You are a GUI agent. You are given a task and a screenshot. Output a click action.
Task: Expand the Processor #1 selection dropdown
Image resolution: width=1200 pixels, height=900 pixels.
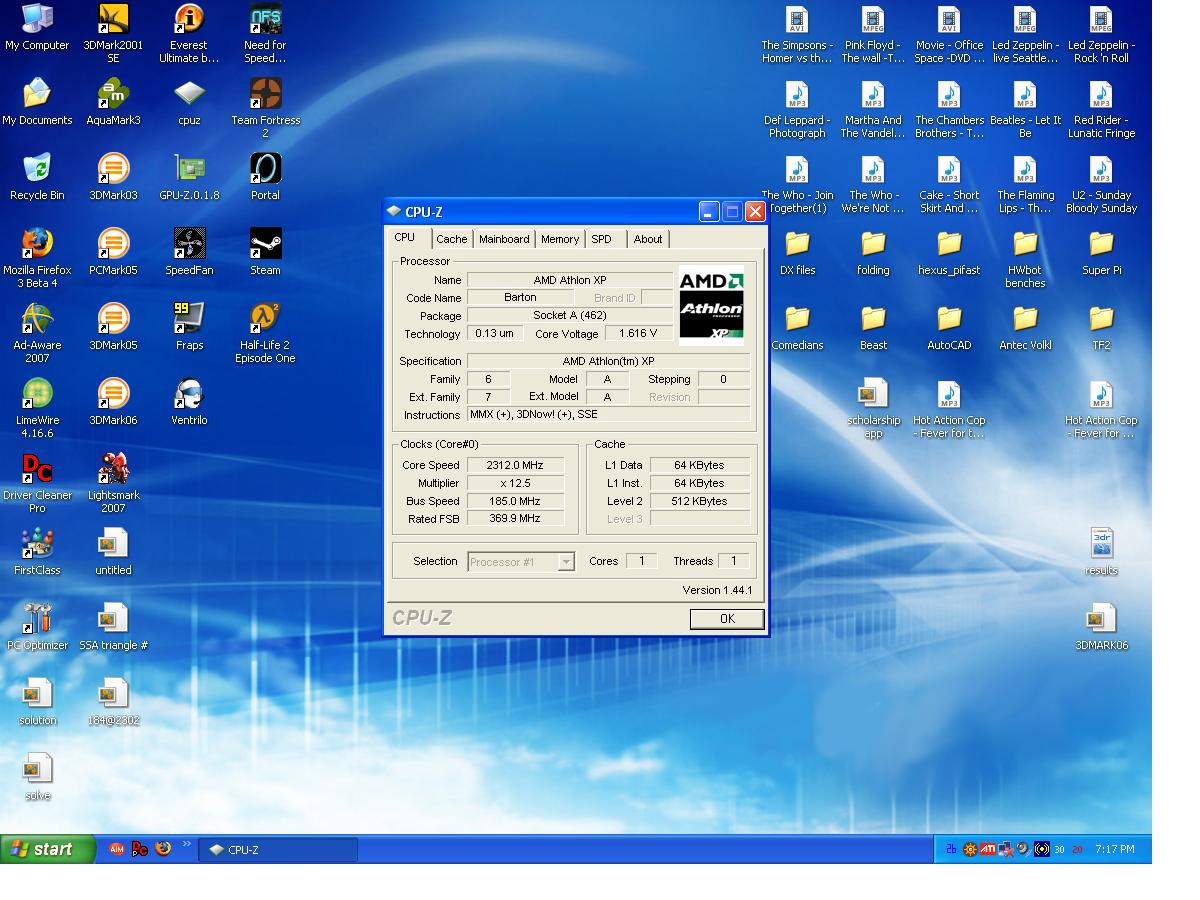[566, 562]
